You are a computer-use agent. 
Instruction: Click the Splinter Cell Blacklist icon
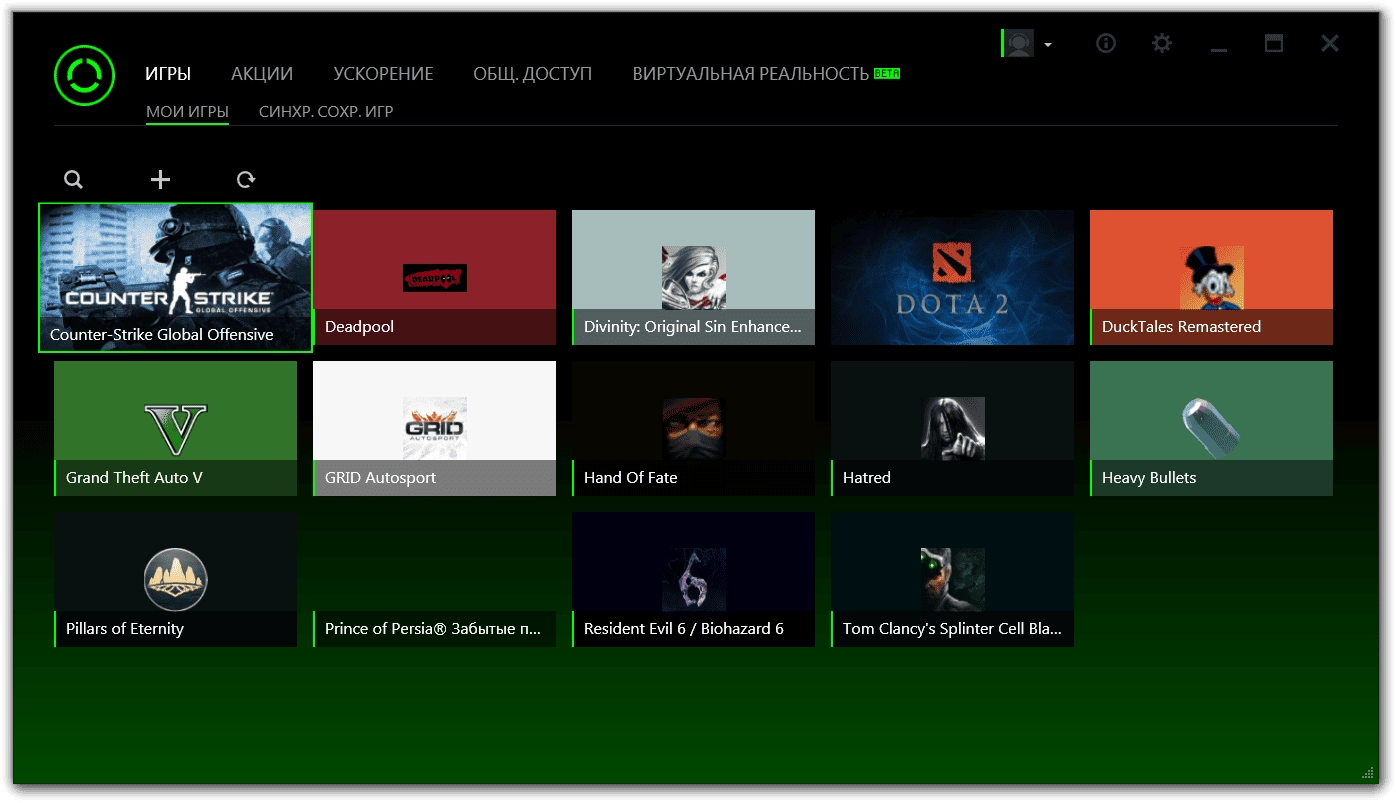point(952,580)
